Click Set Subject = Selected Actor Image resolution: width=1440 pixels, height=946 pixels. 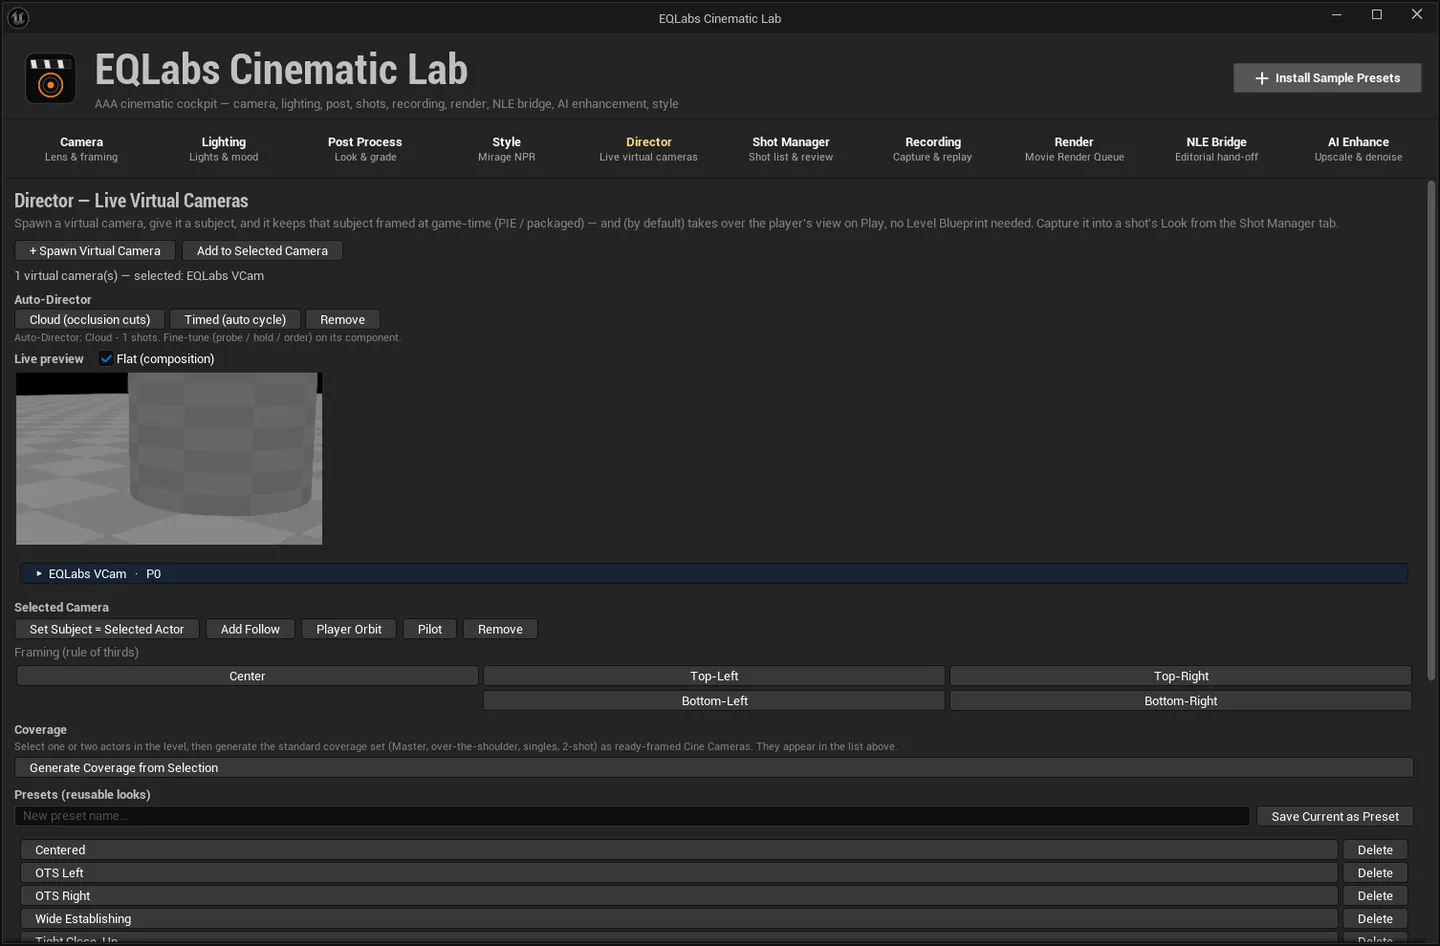(107, 629)
